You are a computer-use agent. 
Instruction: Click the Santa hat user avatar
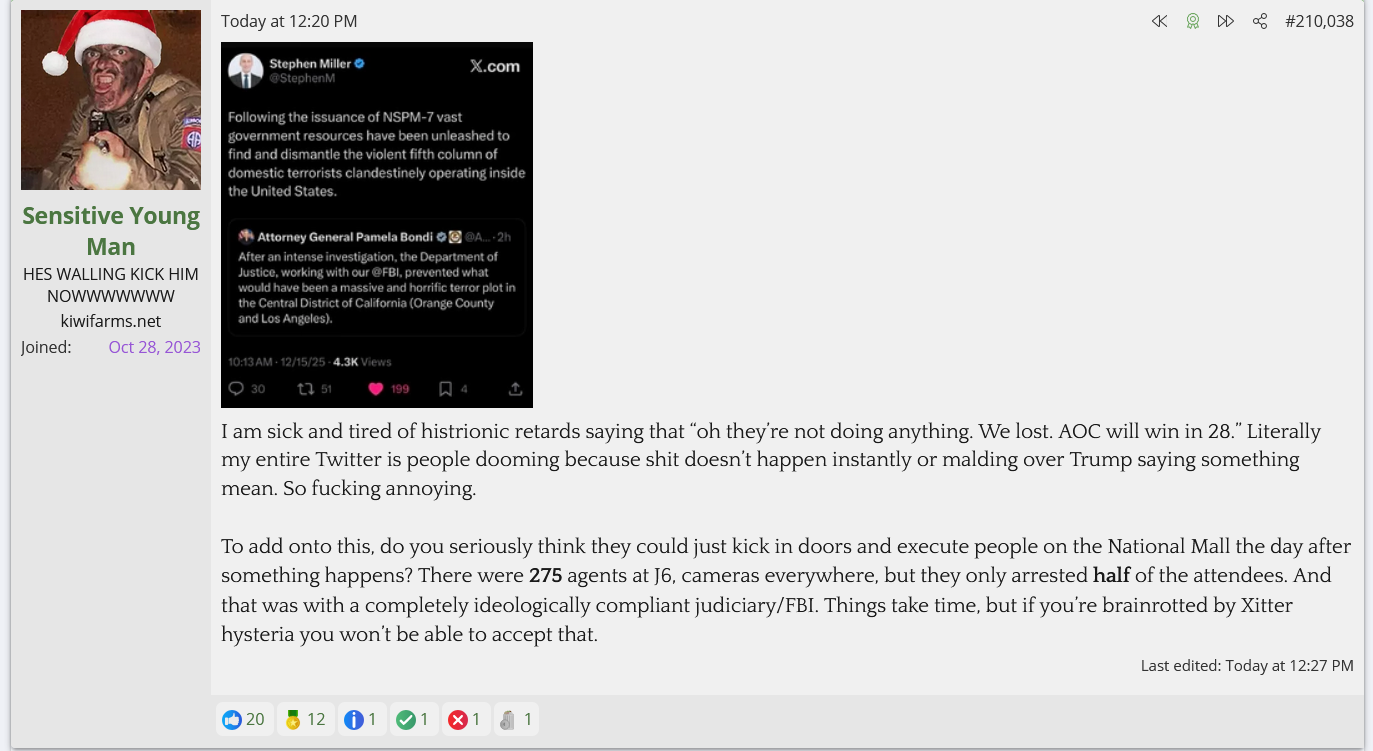(111, 100)
